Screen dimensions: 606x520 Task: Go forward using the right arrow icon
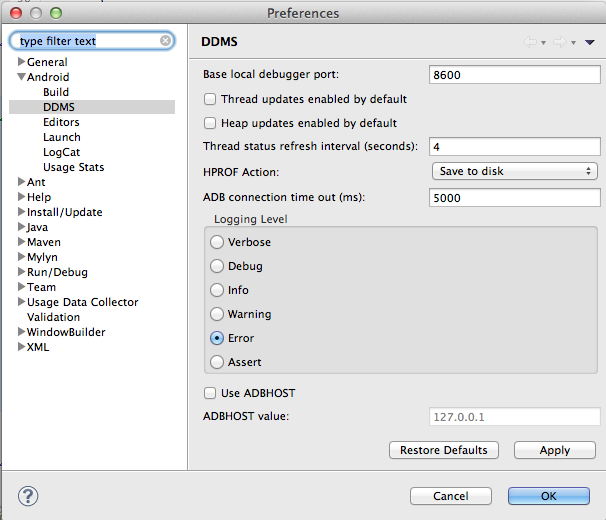(560, 42)
